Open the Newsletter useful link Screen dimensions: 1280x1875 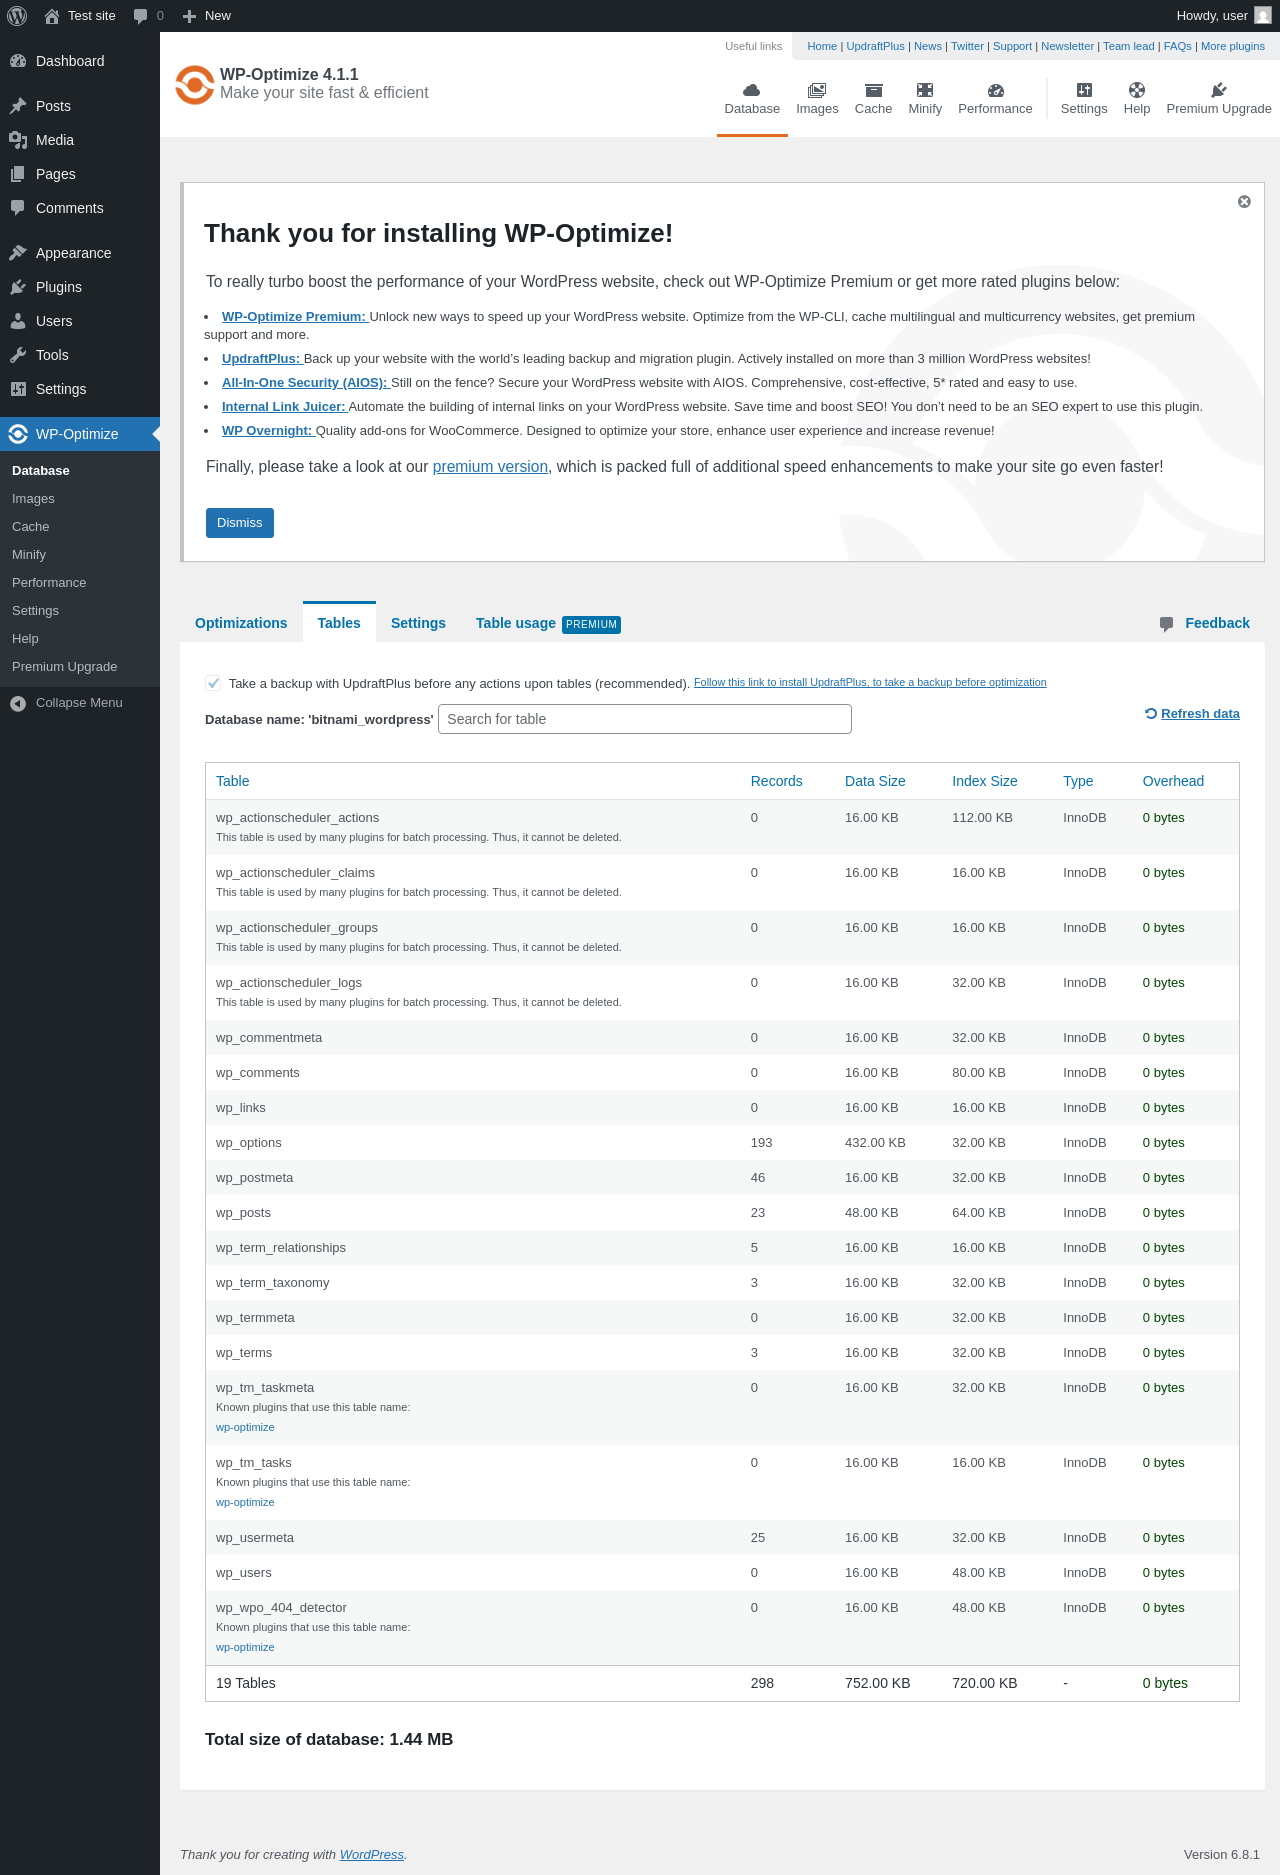[x=1067, y=46]
